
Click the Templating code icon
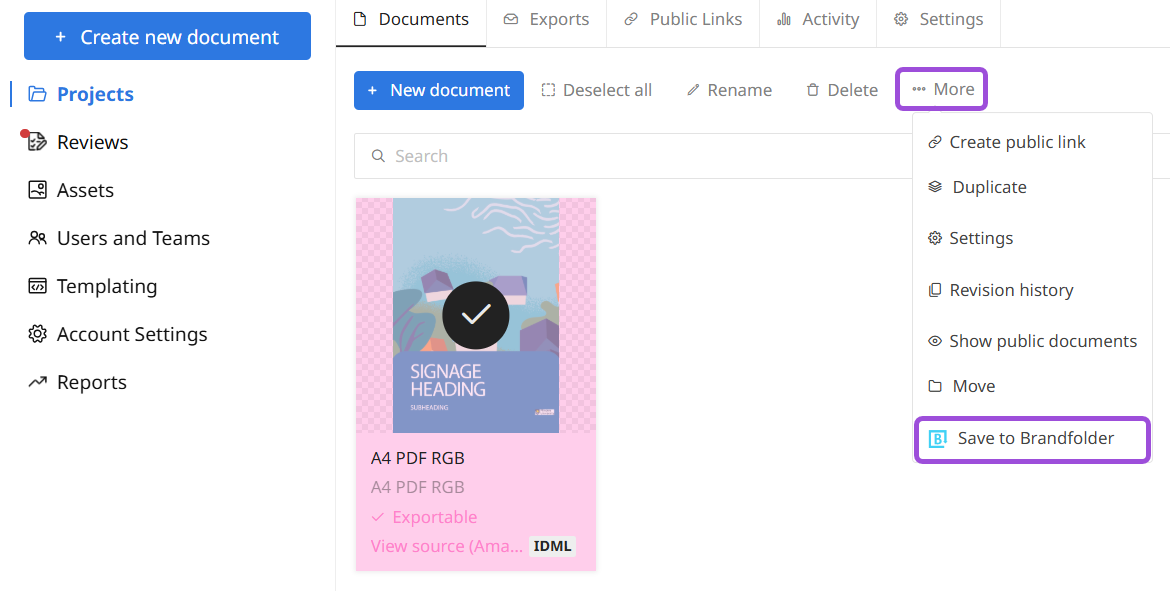pyautogui.click(x=37, y=286)
